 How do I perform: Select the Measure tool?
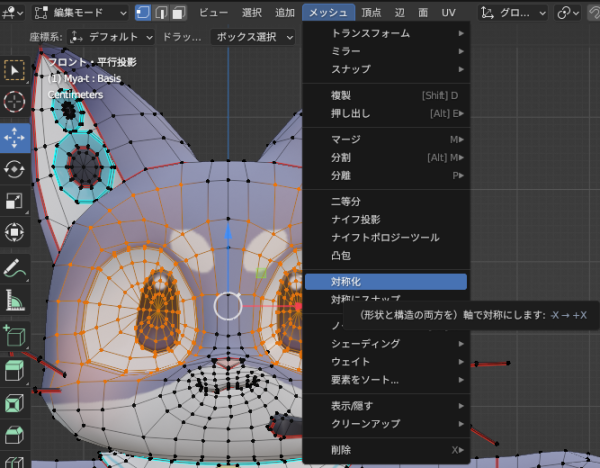click(15, 300)
